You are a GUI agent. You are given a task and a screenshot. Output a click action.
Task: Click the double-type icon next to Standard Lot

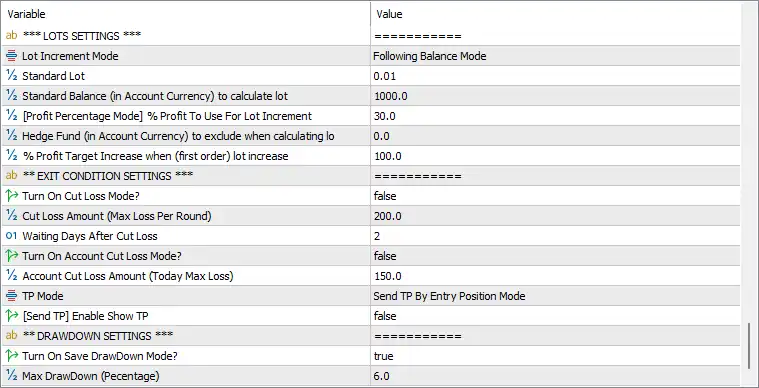click(11, 76)
